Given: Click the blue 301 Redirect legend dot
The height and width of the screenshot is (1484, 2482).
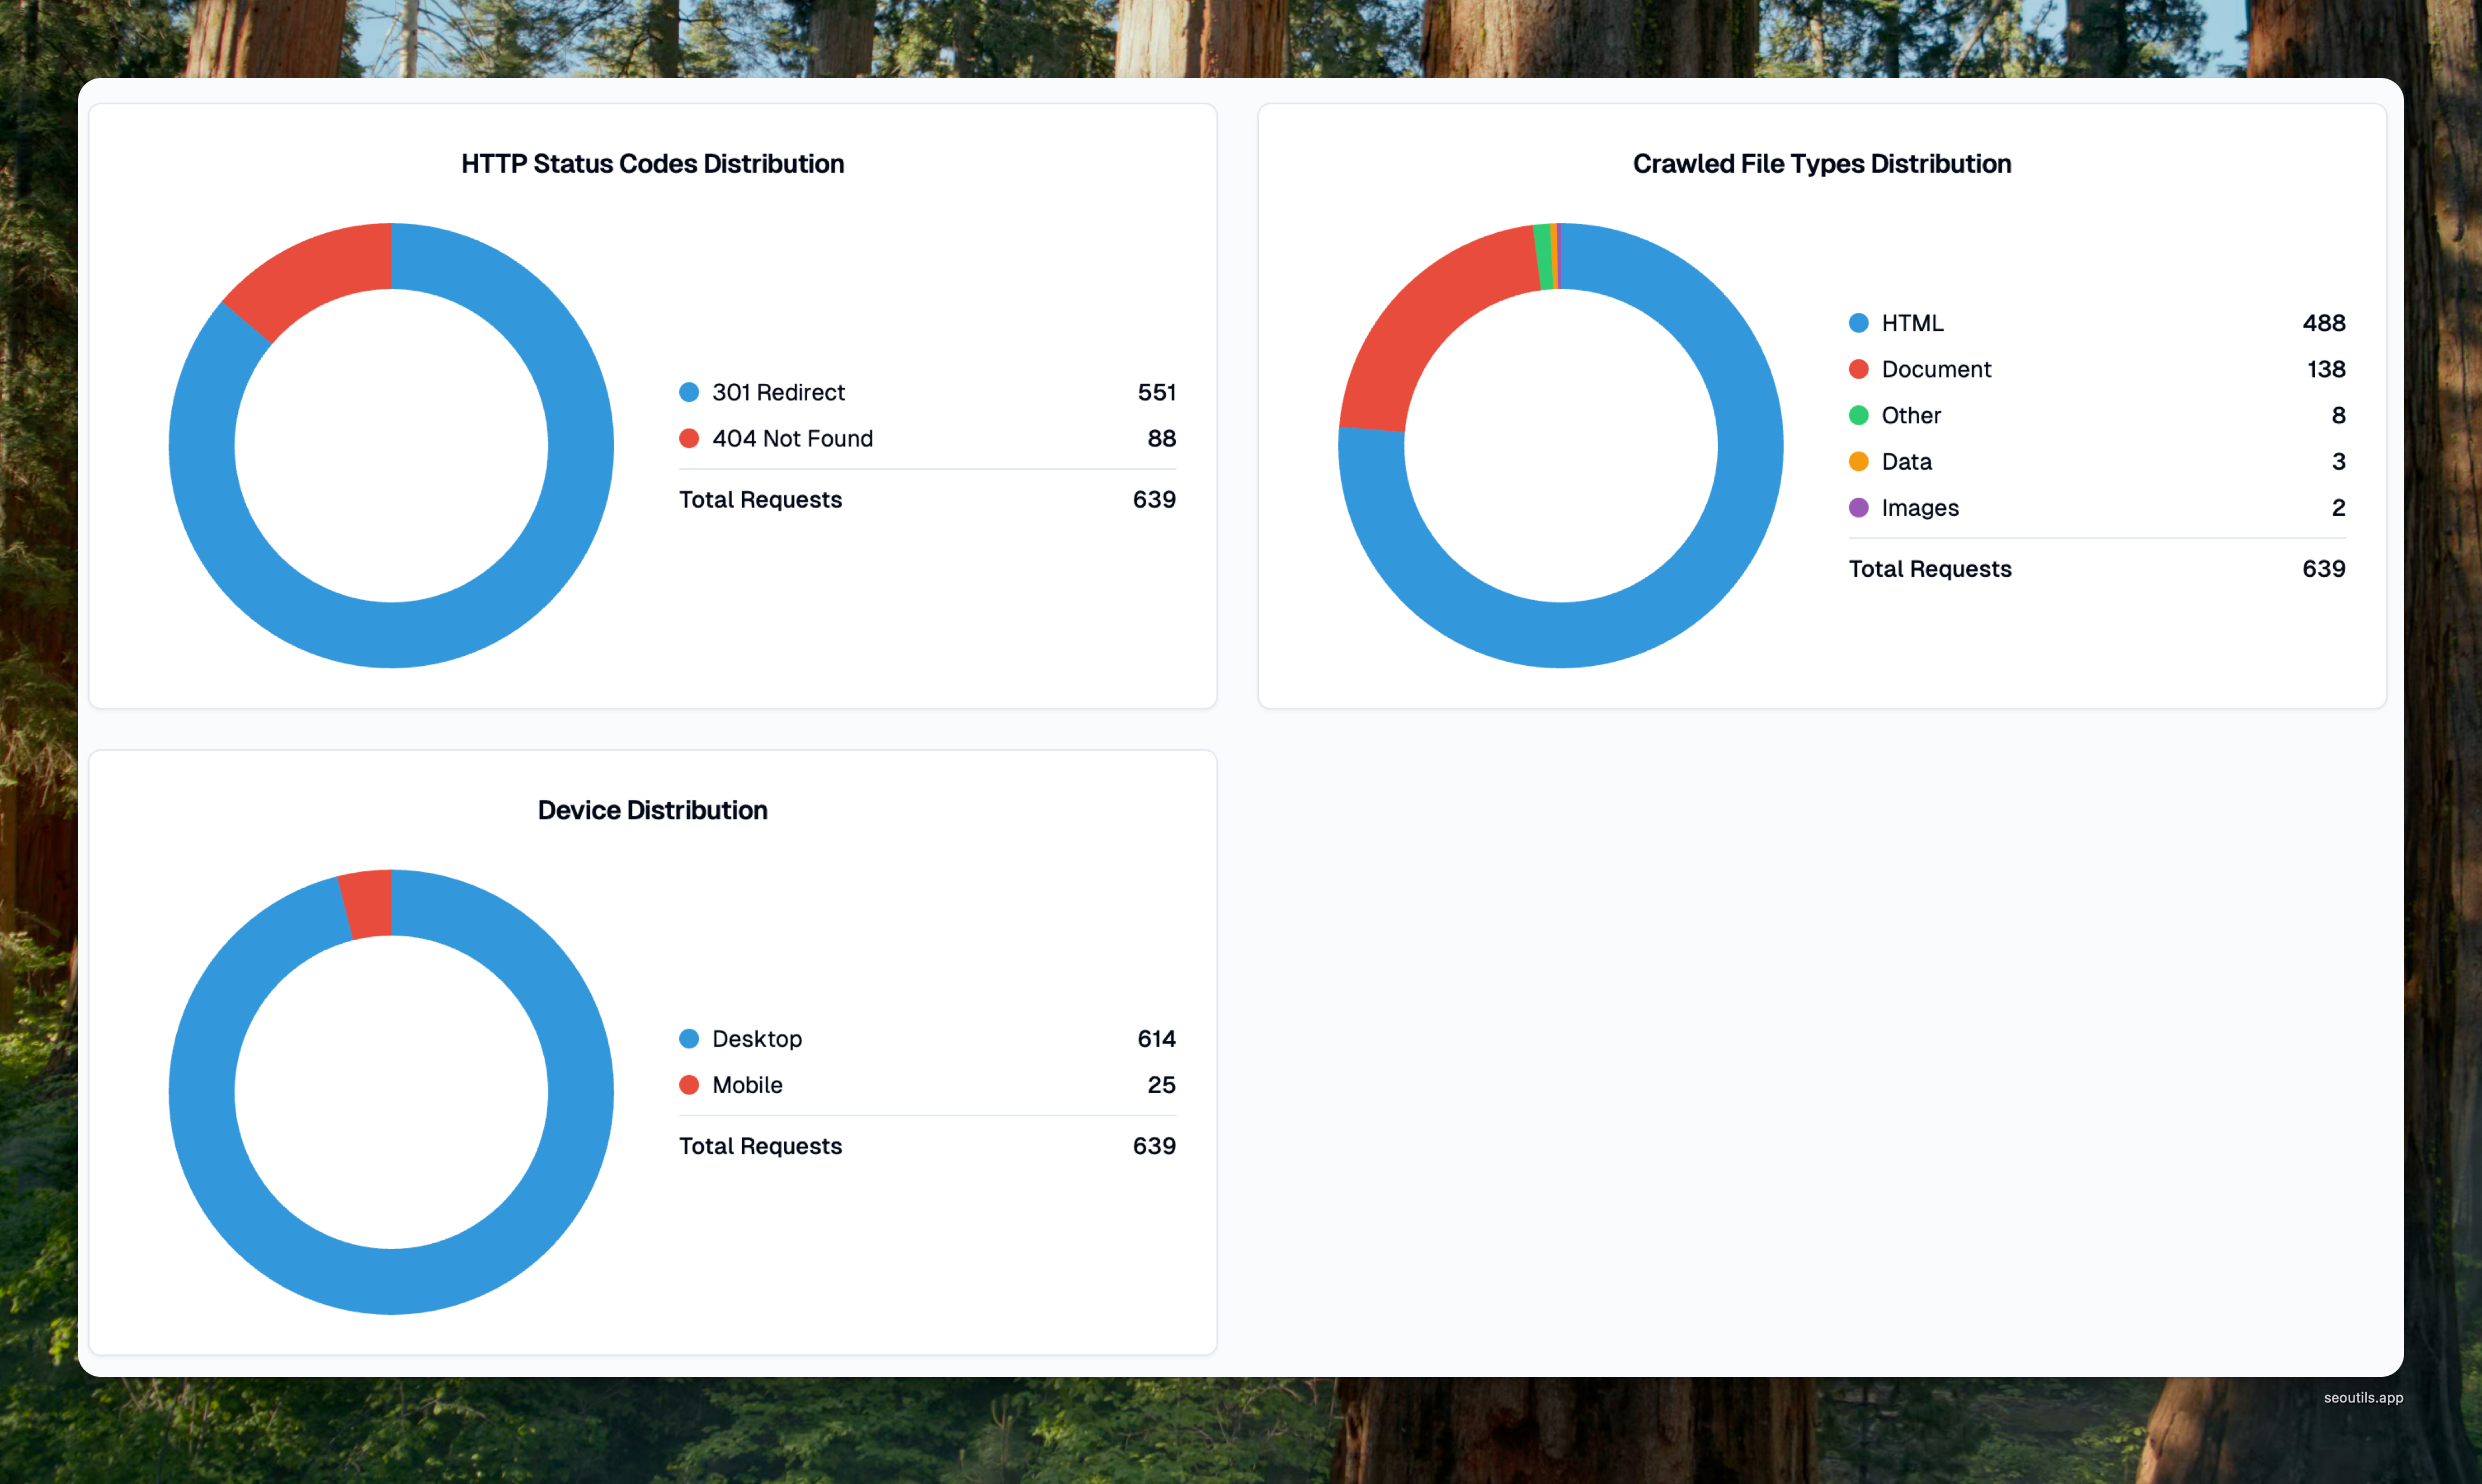Looking at the screenshot, I should pyautogui.click(x=689, y=392).
